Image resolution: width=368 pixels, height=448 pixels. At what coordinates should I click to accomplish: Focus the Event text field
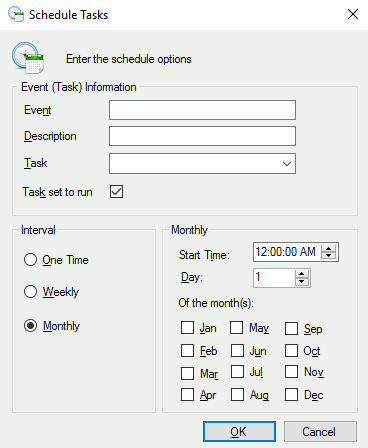coord(202,110)
